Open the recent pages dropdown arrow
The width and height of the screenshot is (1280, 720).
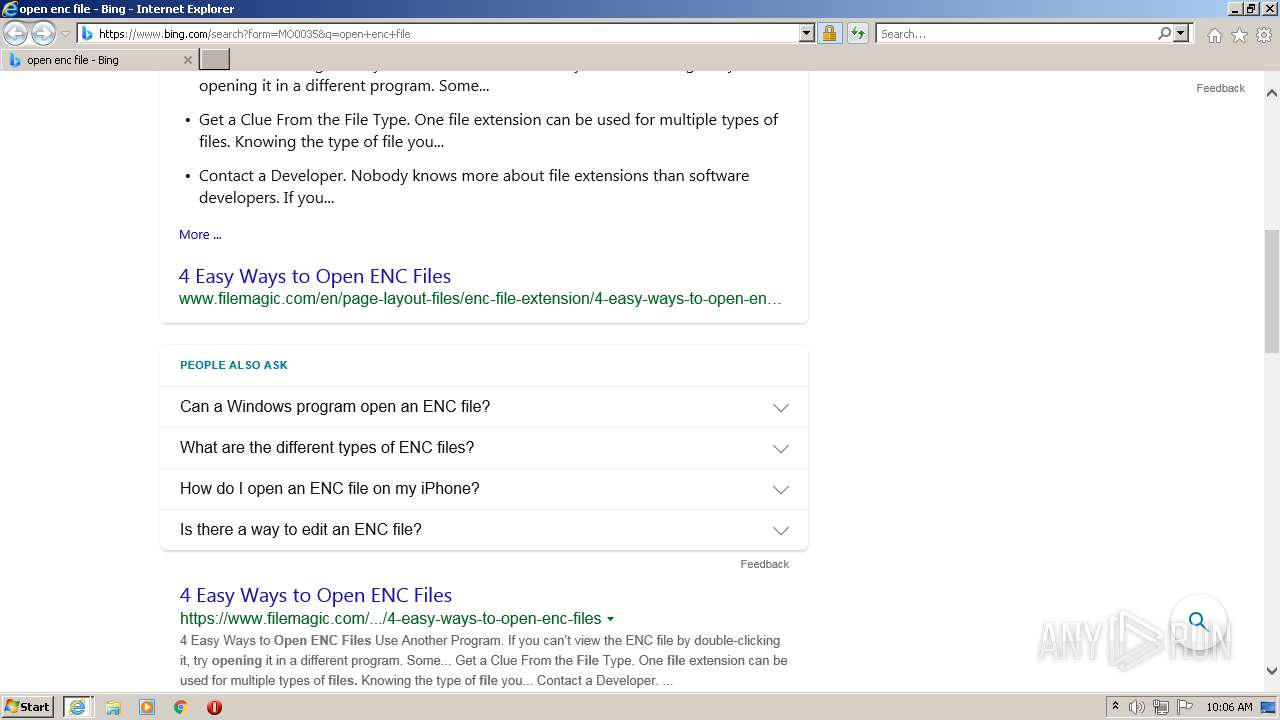point(65,34)
